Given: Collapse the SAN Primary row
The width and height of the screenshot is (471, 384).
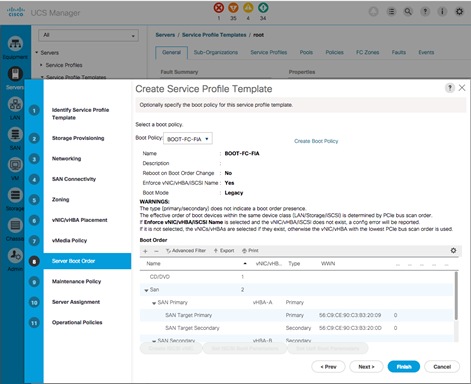Looking at the screenshot, I should tap(154, 303).
